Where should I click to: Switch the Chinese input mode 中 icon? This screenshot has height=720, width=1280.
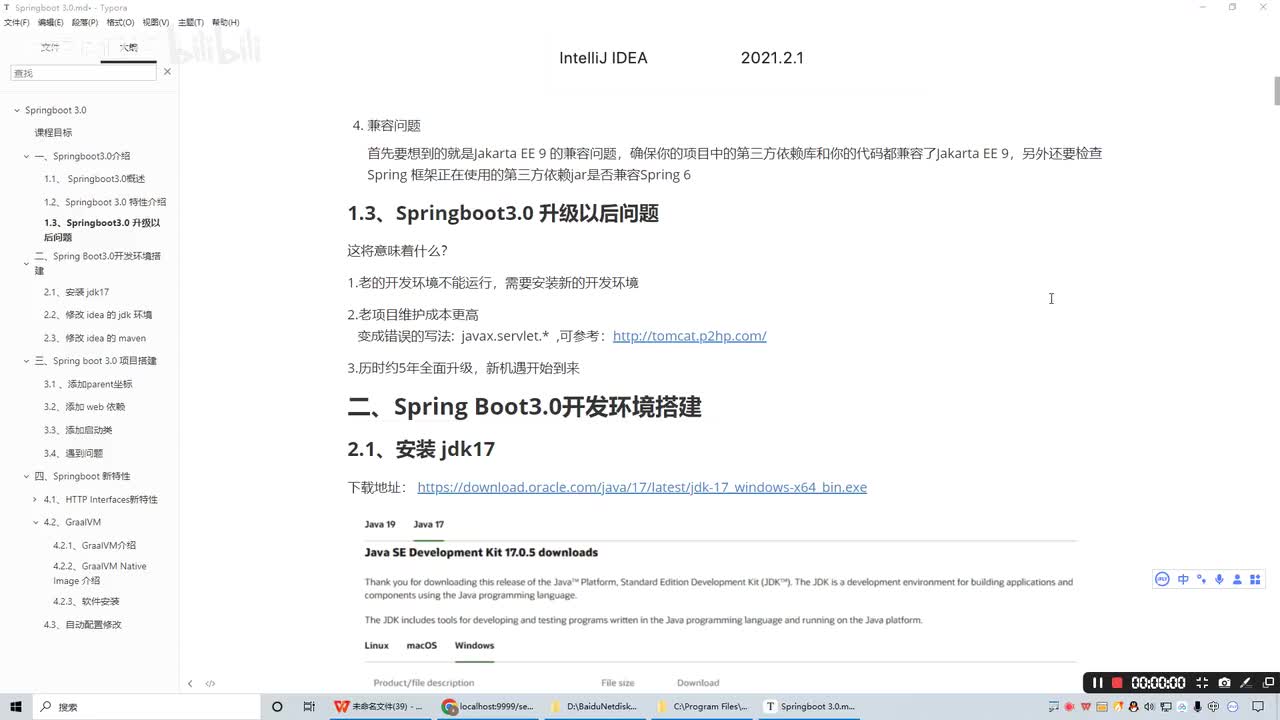click(x=1183, y=579)
